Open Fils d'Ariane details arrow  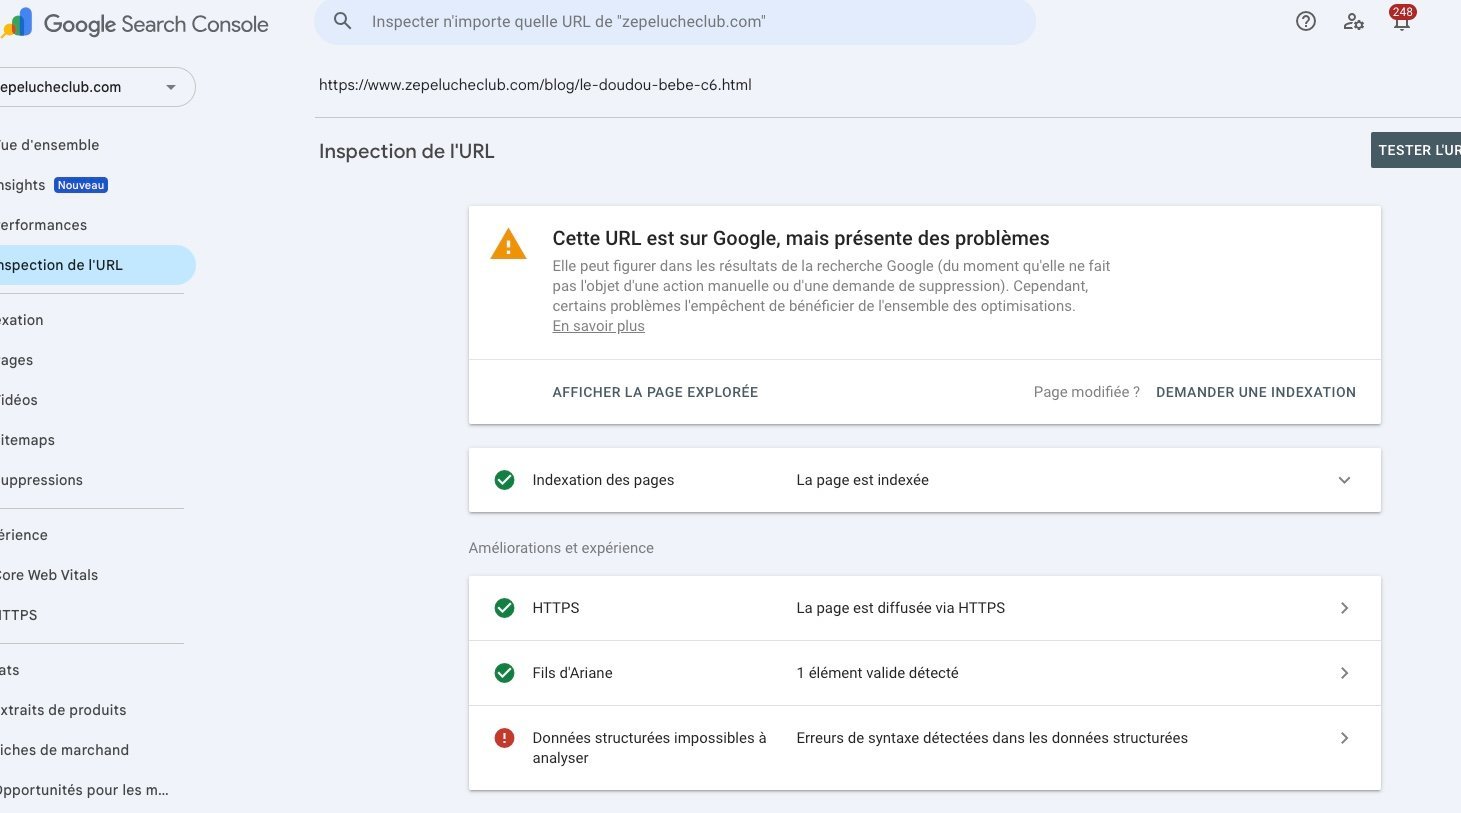point(1344,673)
